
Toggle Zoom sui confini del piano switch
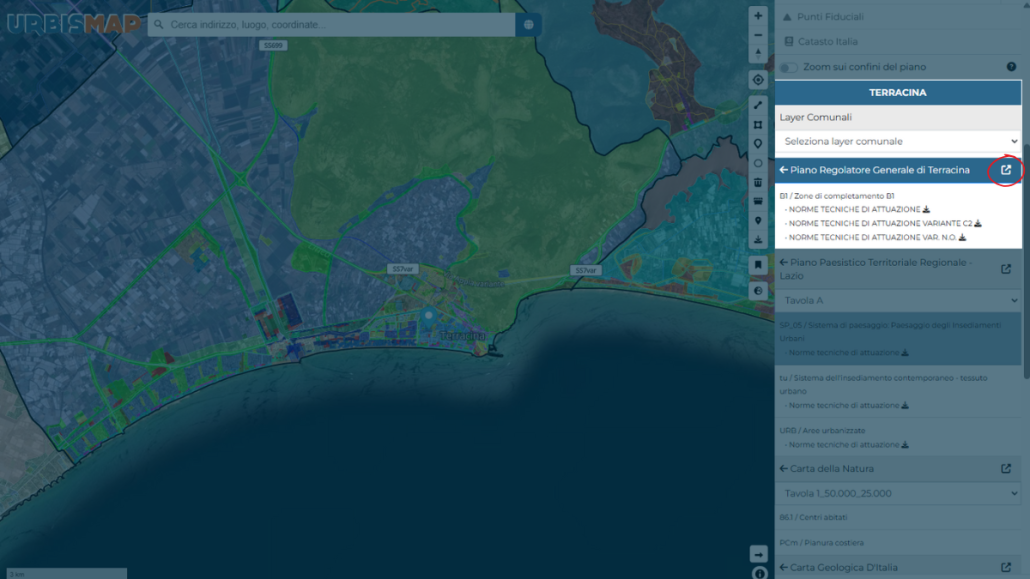[789, 68]
